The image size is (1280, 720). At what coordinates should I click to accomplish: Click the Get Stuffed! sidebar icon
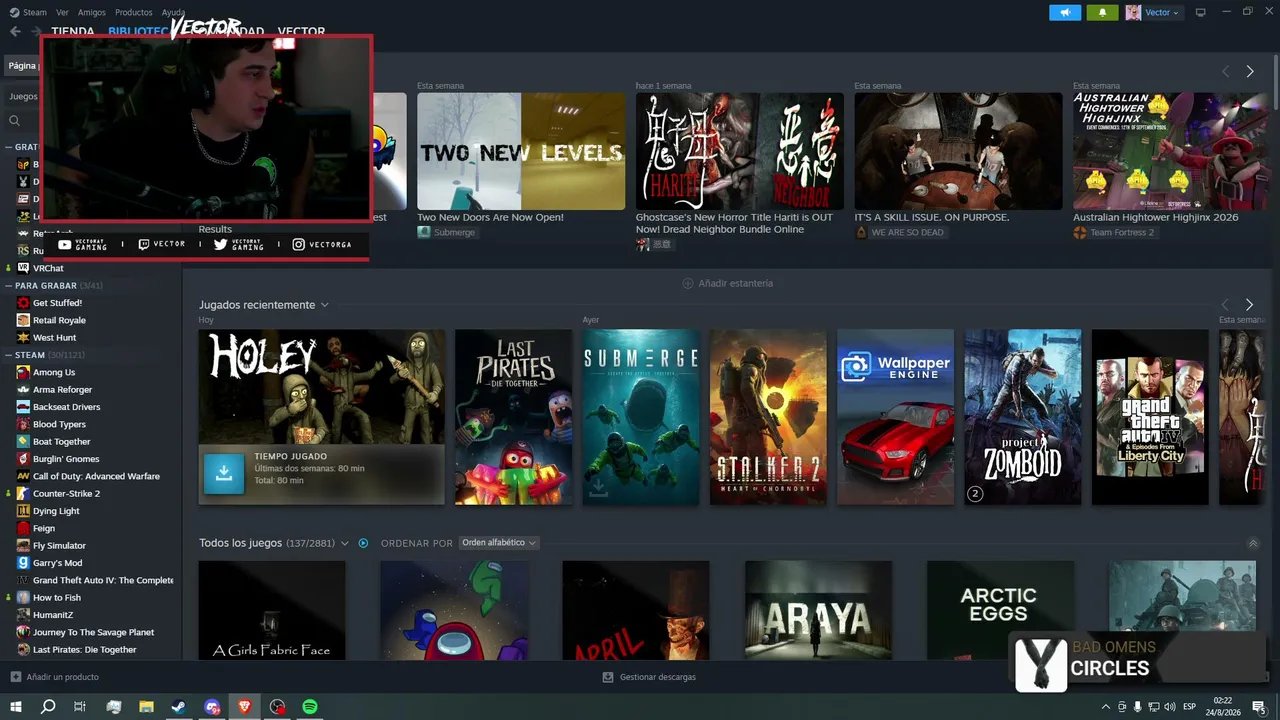tap(23, 303)
